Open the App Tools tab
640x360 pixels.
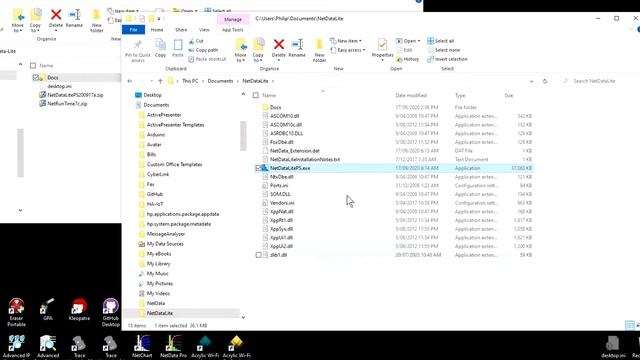(x=233, y=30)
